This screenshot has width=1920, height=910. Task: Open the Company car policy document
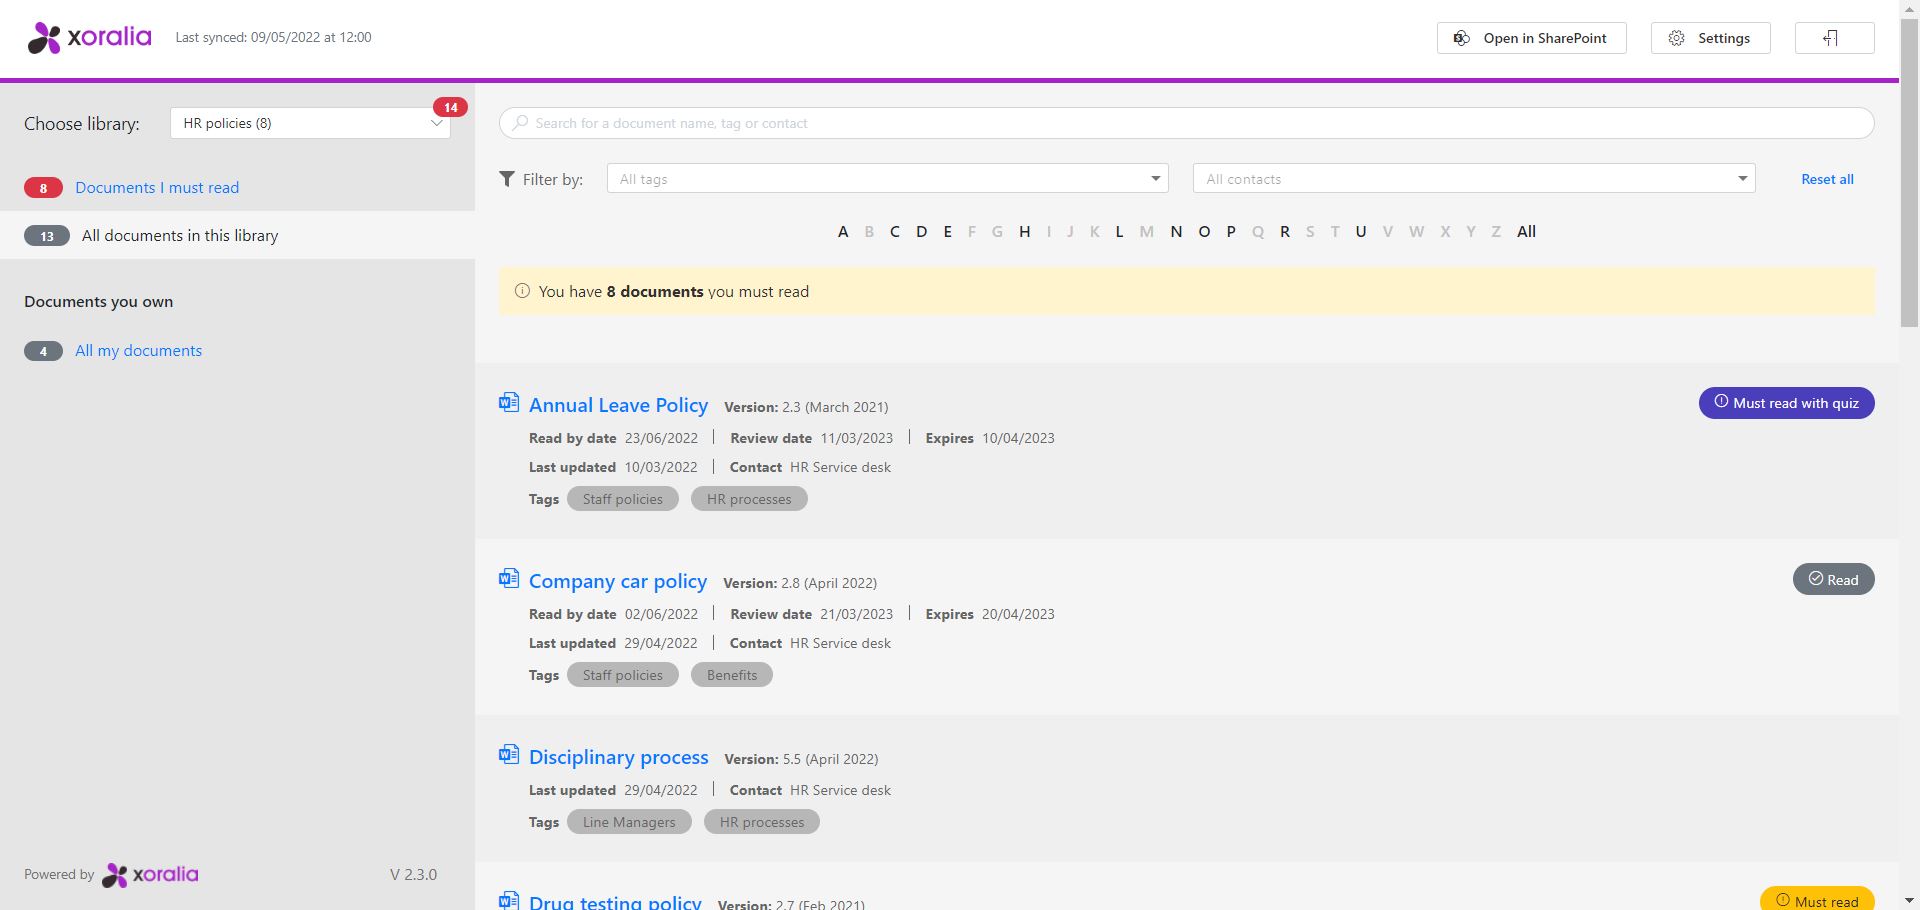click(618, 581)
